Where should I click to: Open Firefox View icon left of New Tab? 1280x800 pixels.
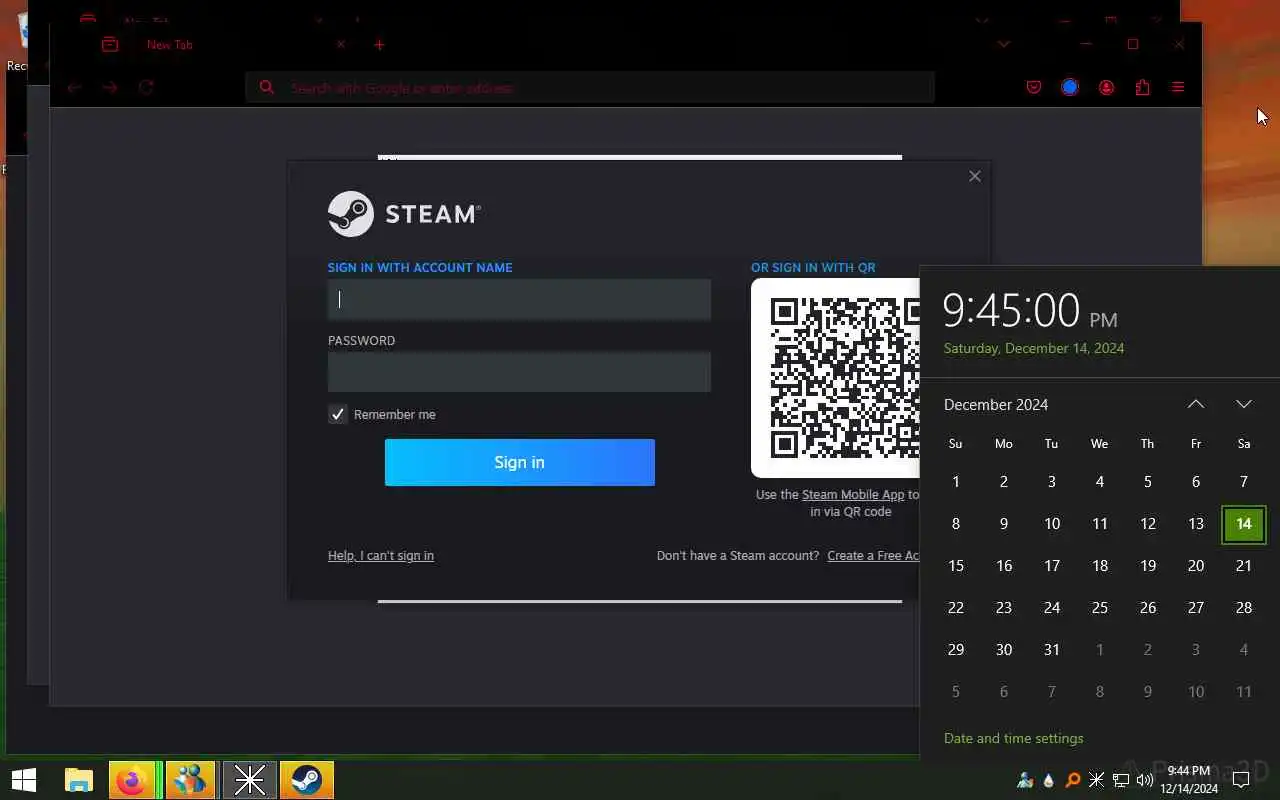click(110, 44)
